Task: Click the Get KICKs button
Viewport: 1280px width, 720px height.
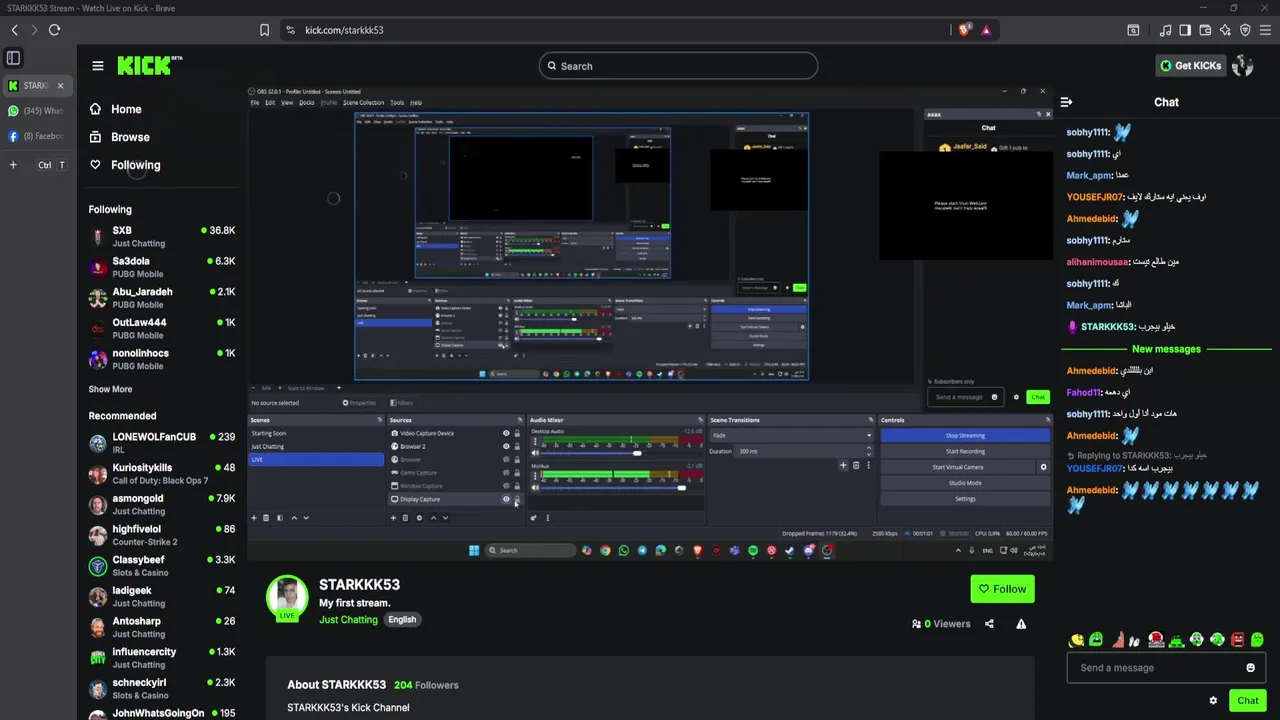Action: coord(1190,66)
